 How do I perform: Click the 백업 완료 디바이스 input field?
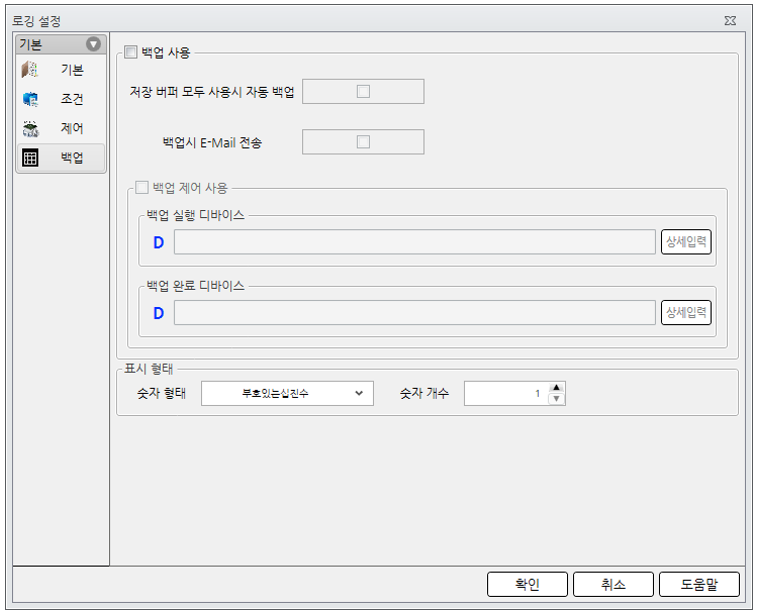(414, 312)
